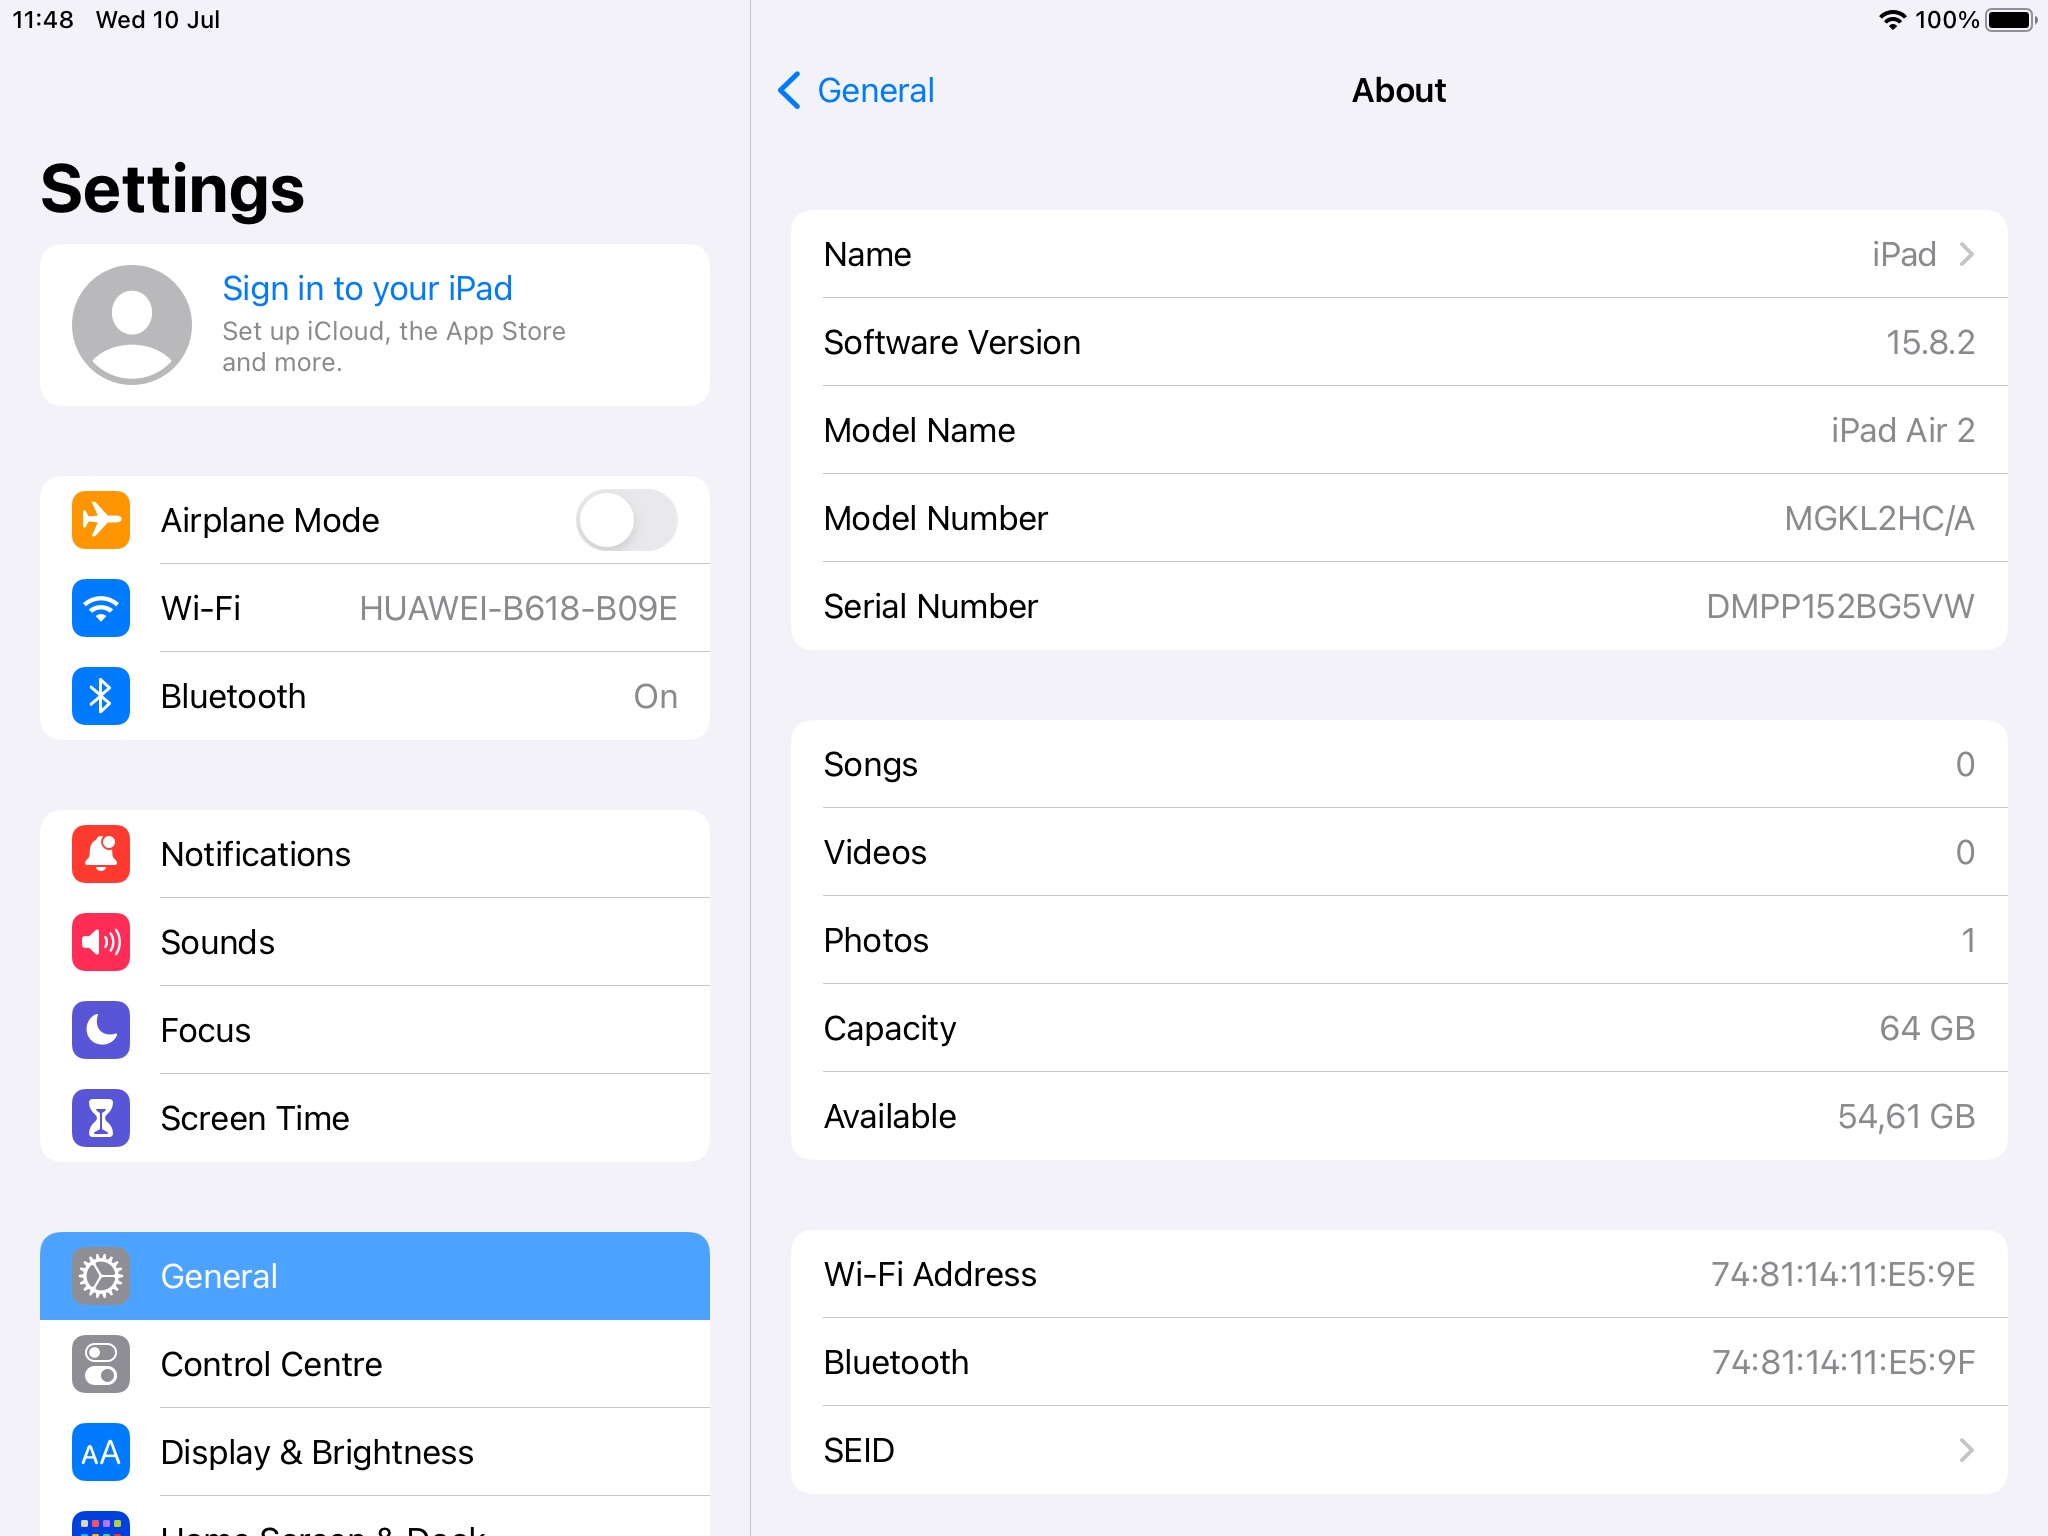Tap the Airplane Mode orange icon
Image resolution: width=2048 pixels, height=1536 pixels.
tap(101, 520)
